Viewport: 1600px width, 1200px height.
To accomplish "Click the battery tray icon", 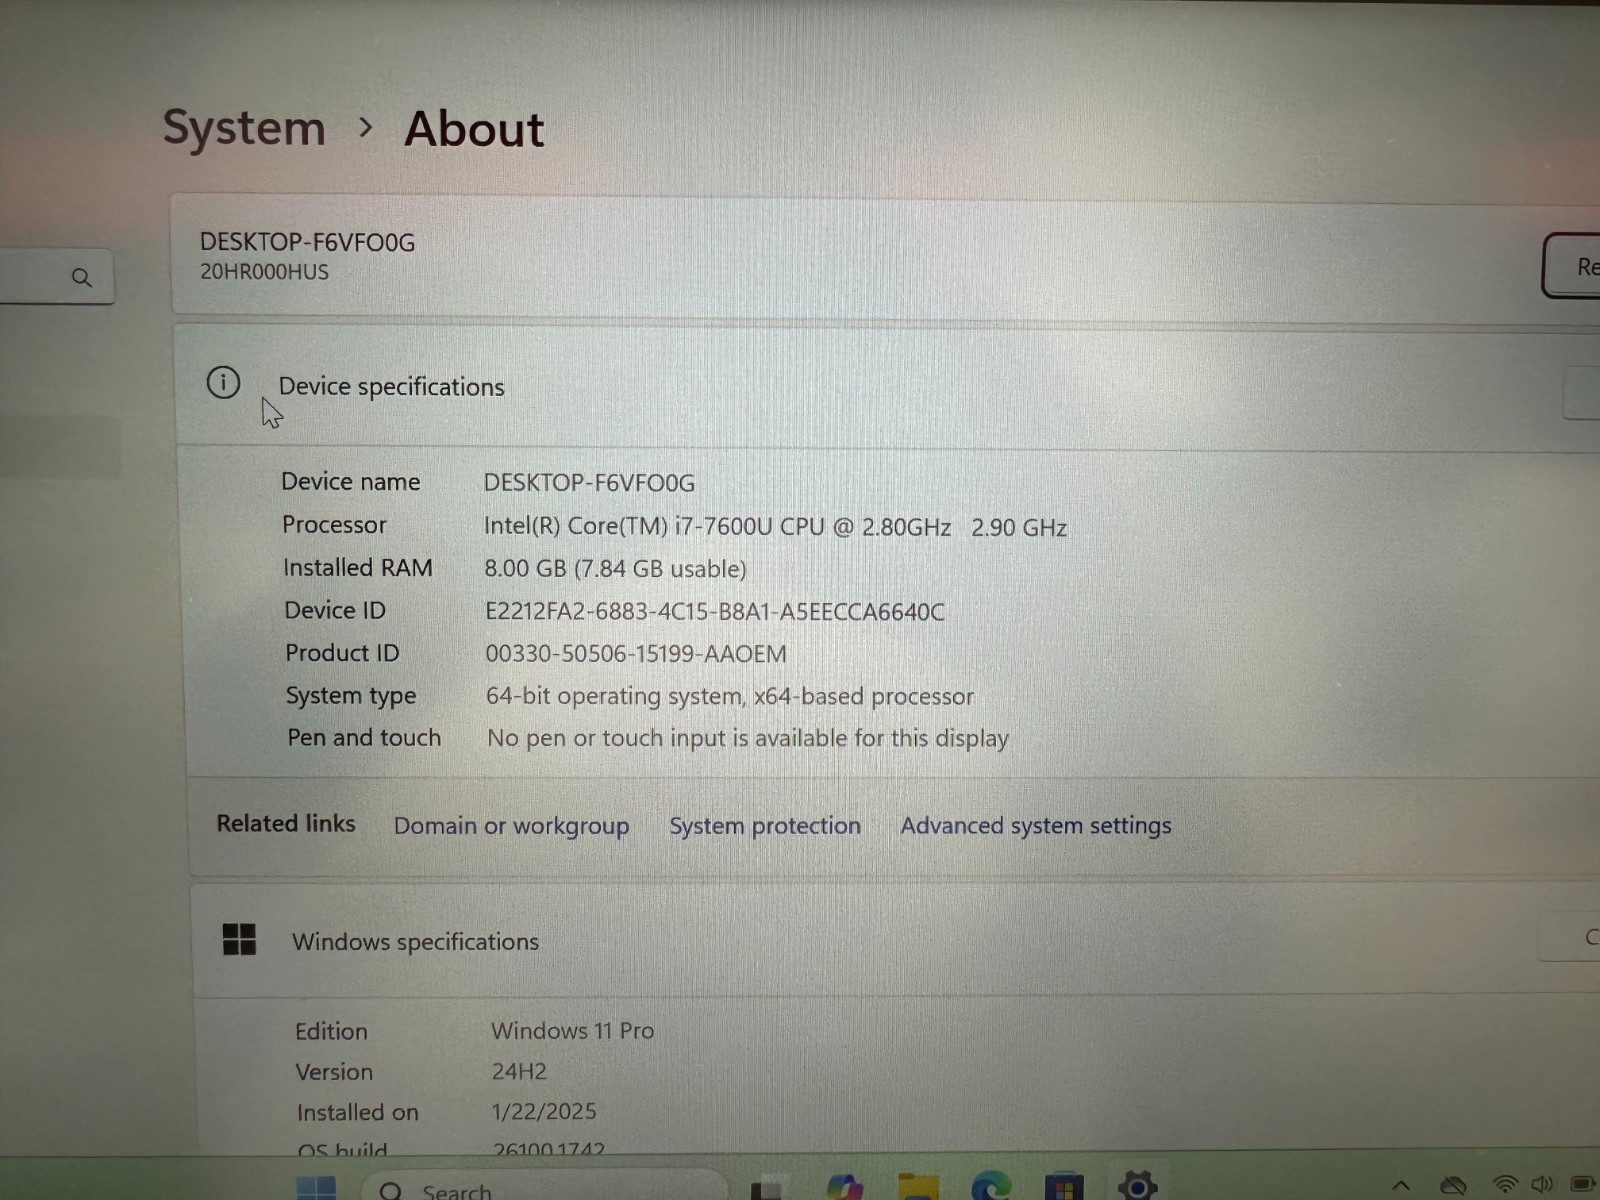I will [x=1582, y=1185].
